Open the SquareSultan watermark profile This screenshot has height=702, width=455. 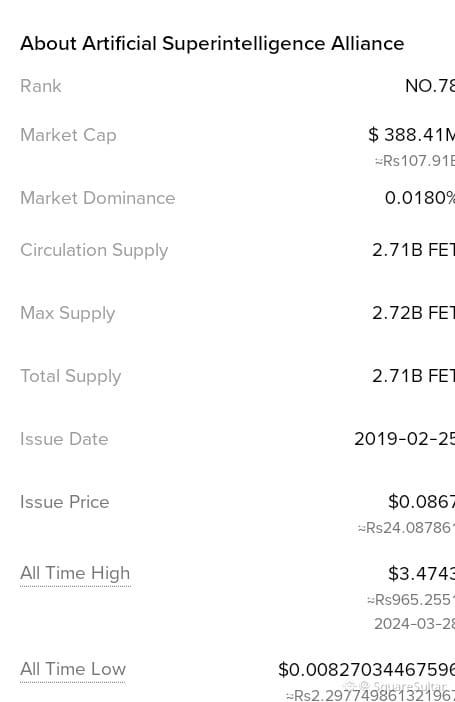tap(395, 687)
